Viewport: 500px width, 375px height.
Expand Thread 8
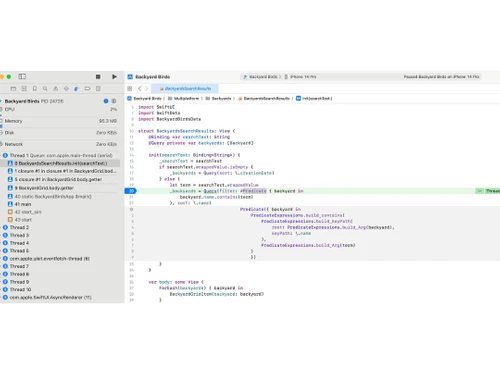pos(1,274)
